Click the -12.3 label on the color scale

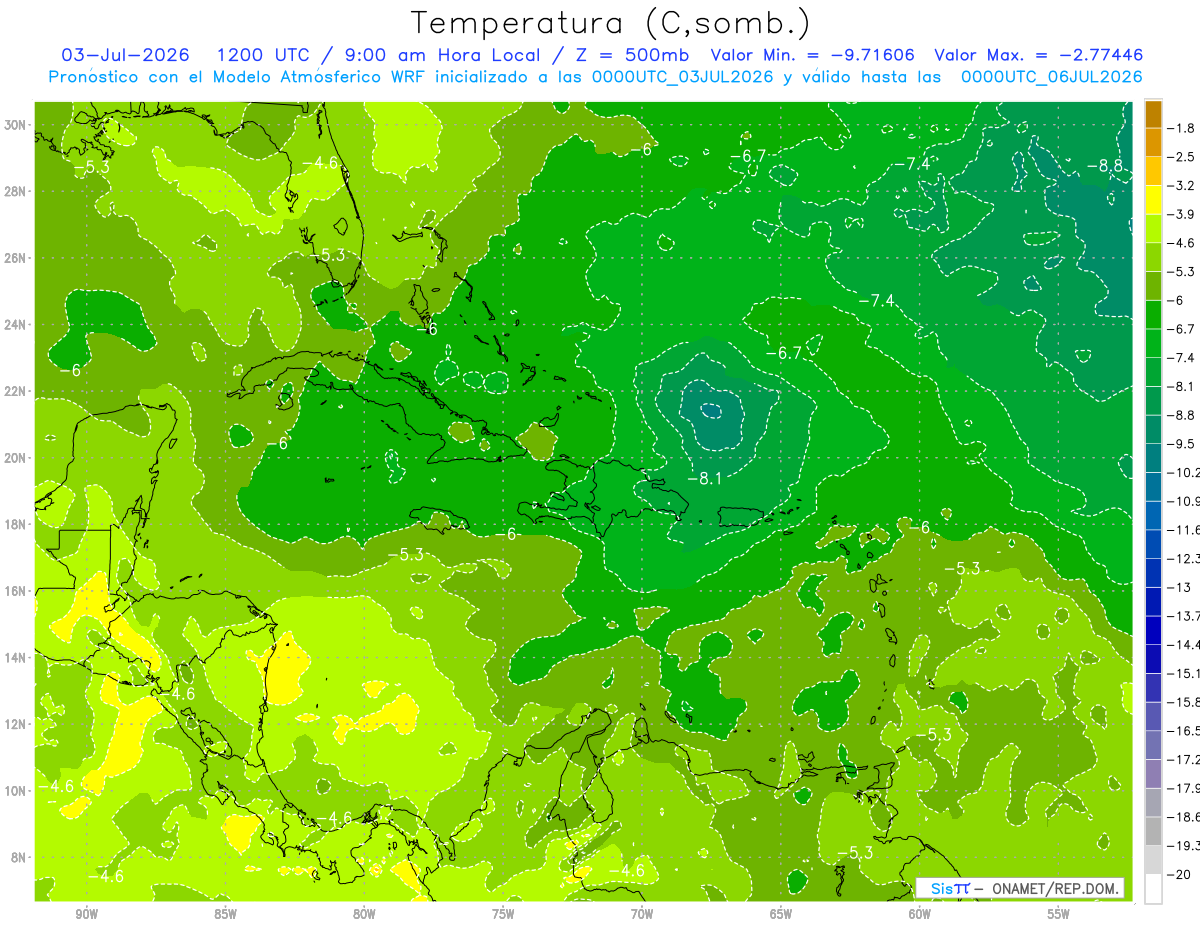(x=1184, y=558)
